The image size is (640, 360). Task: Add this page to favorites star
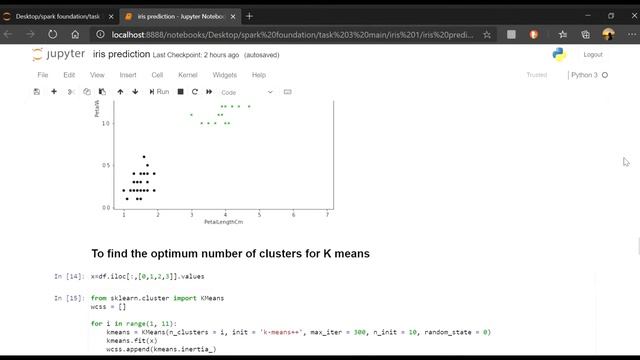pyautogui.click(x=487, y=35)
